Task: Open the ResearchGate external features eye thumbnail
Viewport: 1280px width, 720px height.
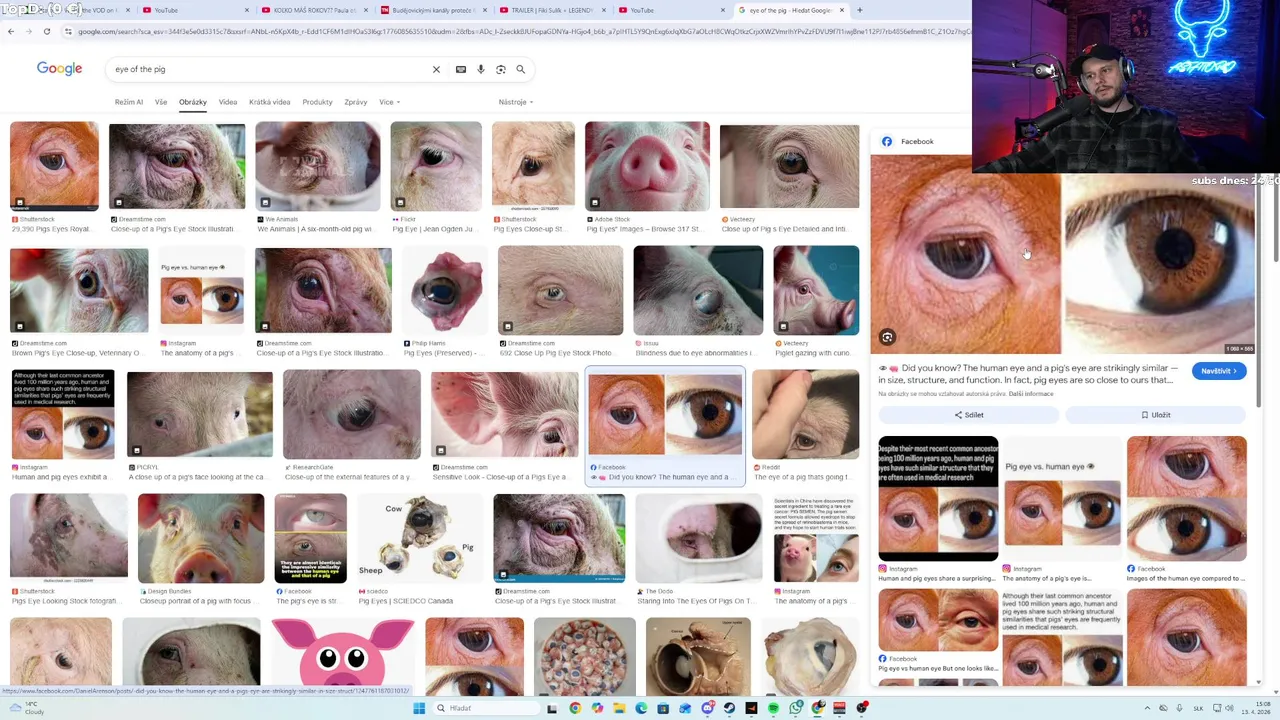Action: click(x=352, y=414)
